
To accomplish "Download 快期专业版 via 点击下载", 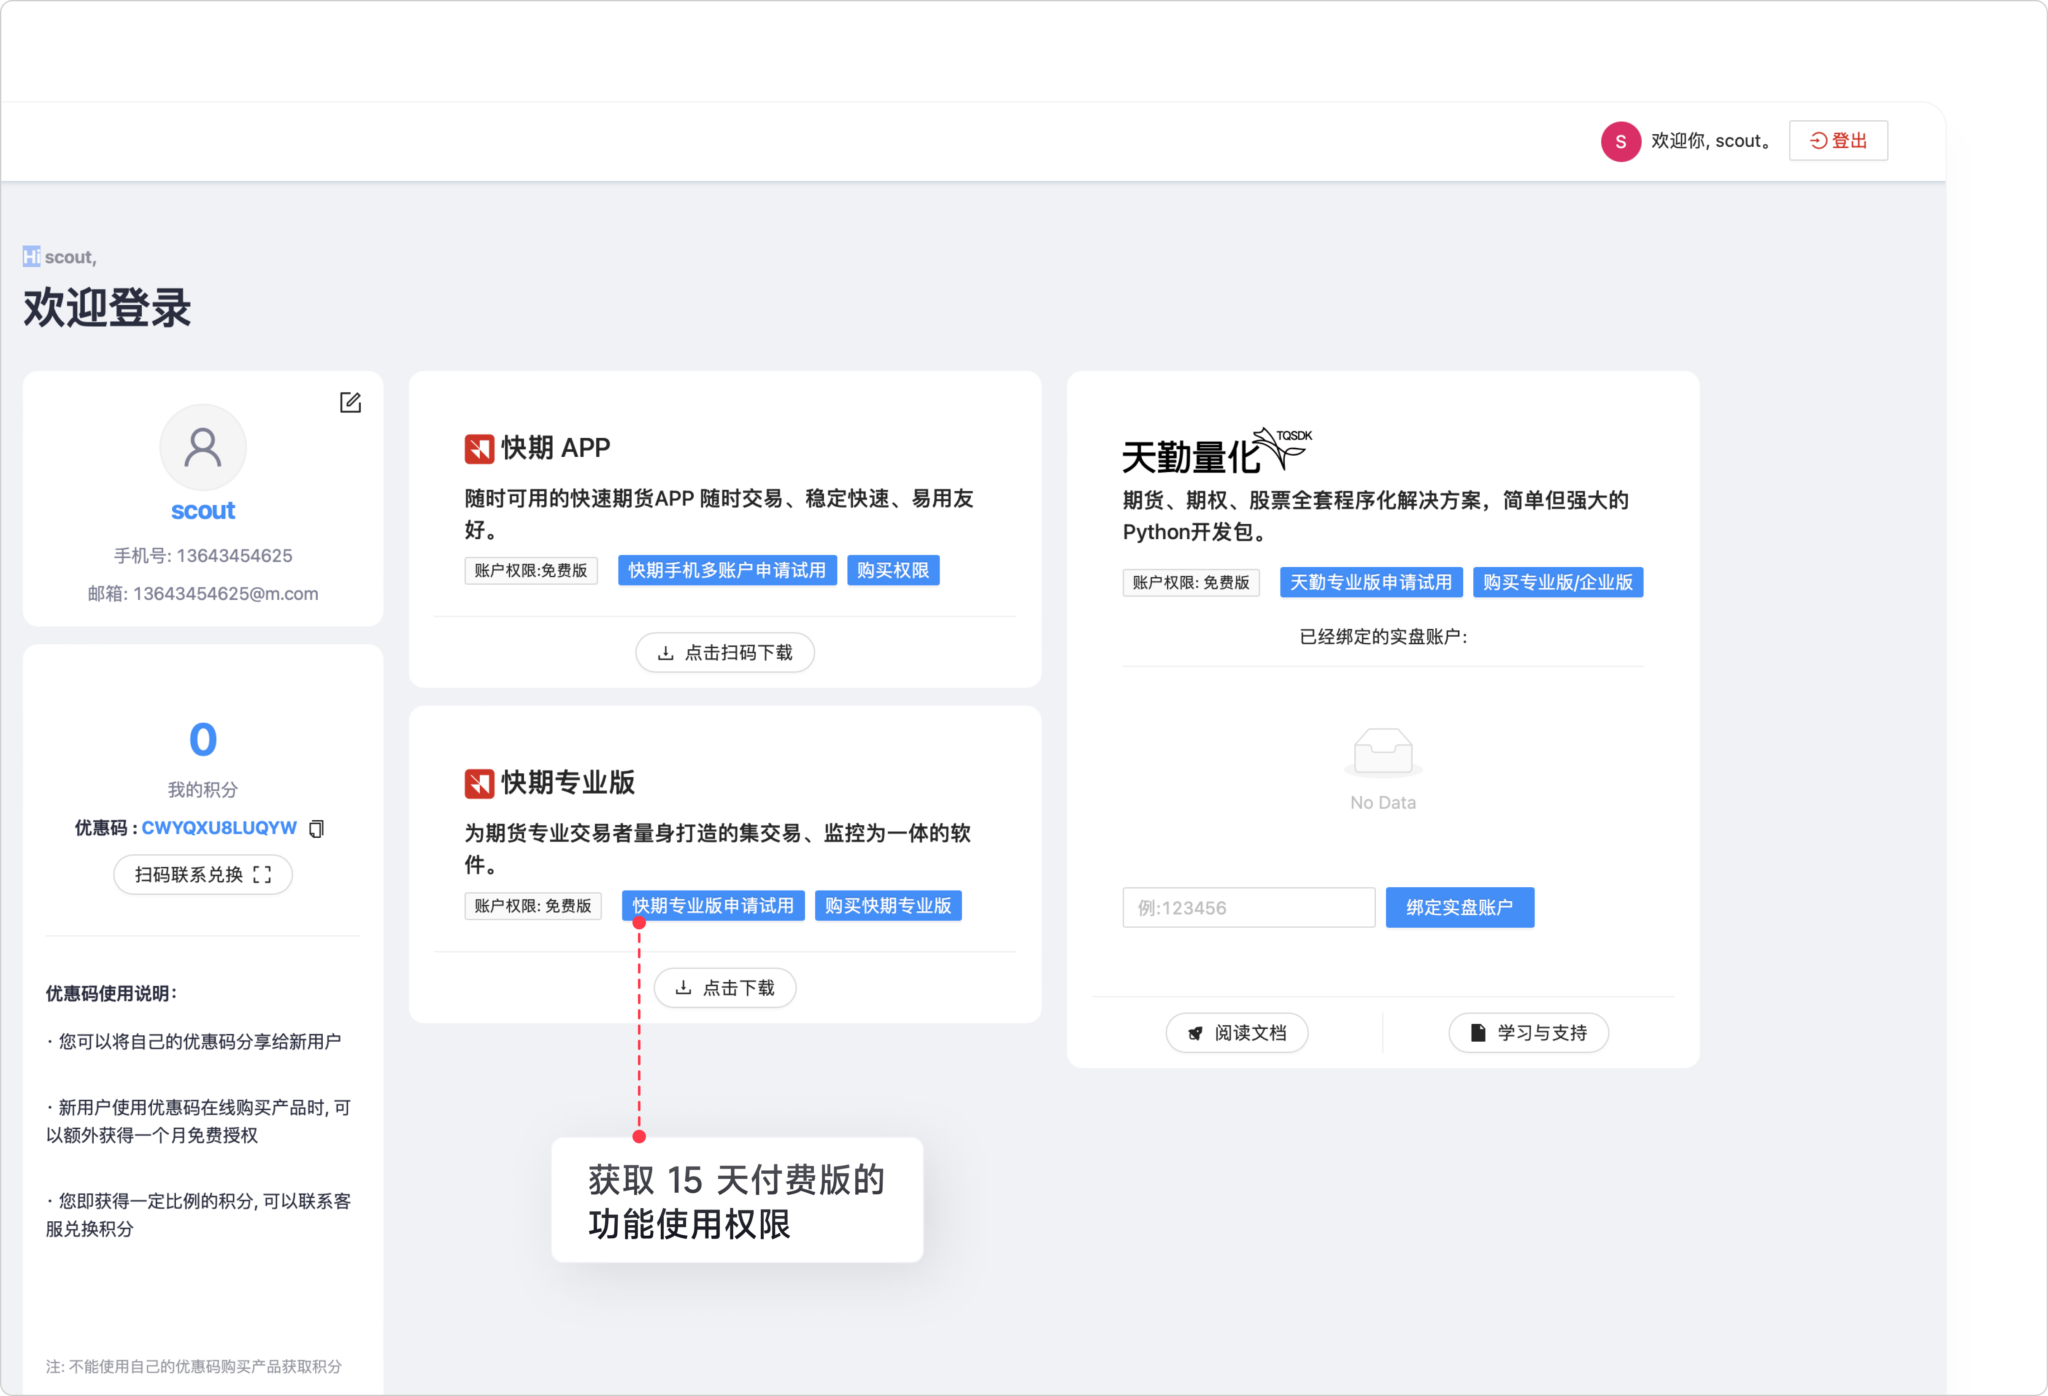I will click(x=725, y=988).
